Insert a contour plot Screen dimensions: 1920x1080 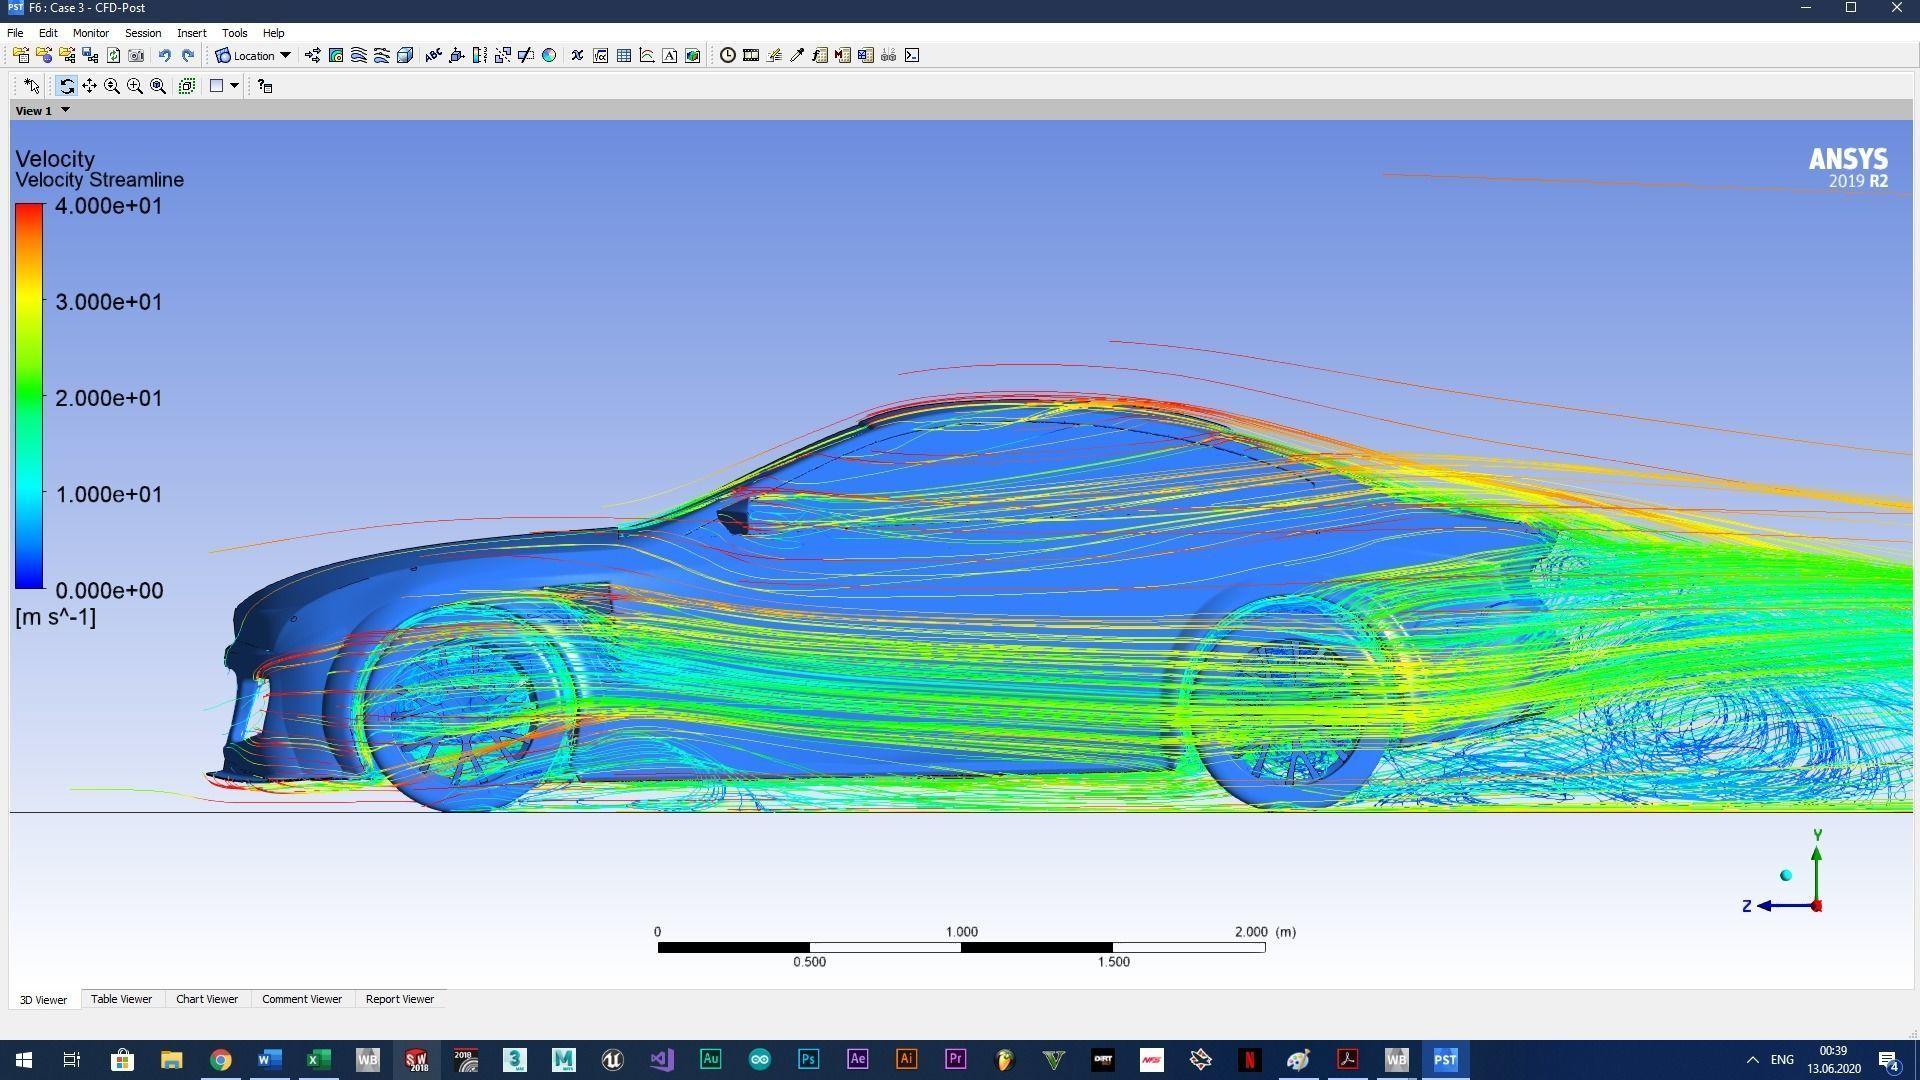pos(336,55)
